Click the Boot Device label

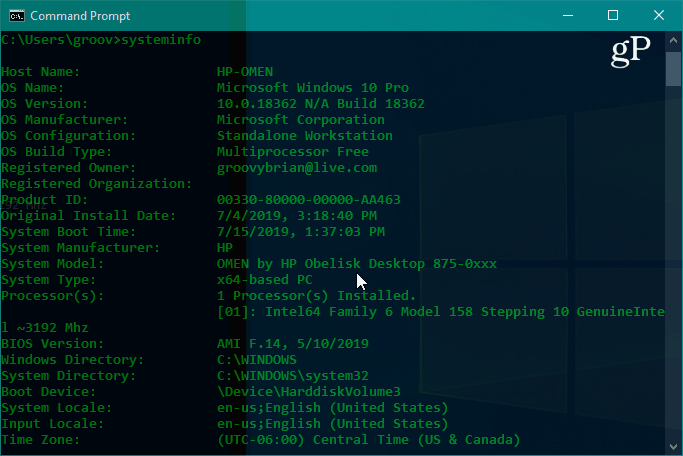click(48, 392)
